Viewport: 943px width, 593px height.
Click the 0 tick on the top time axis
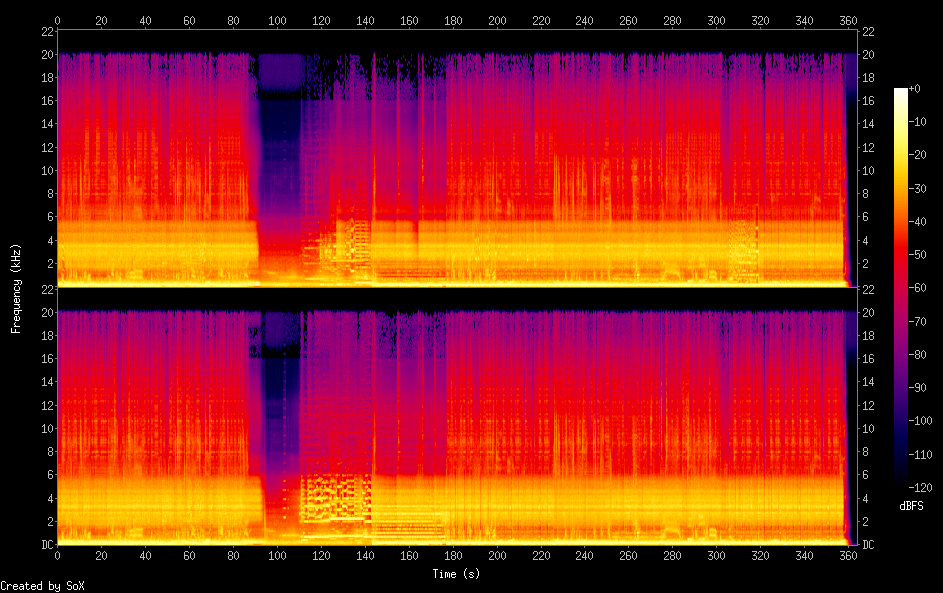coord(57,20)
